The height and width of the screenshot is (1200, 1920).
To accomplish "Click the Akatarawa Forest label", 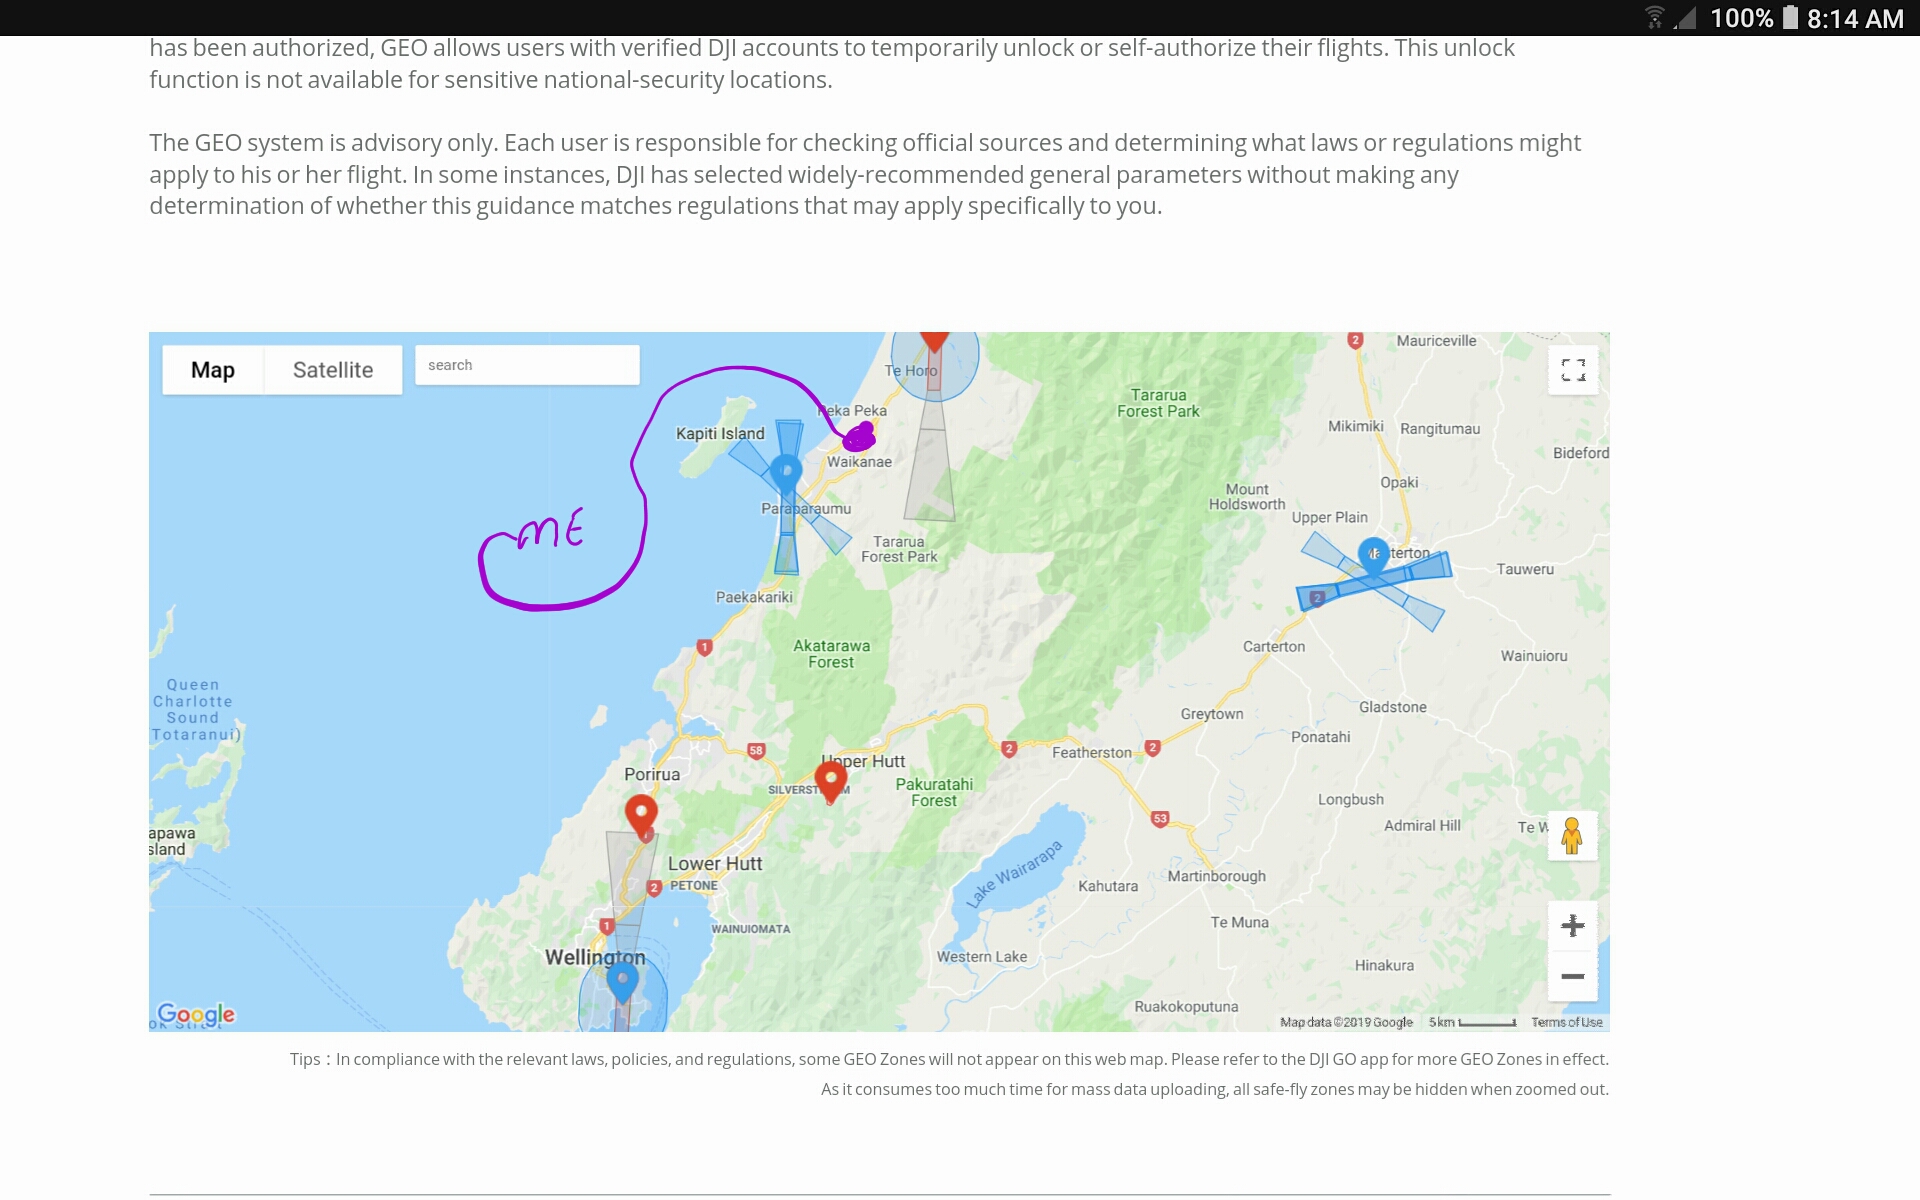I will pos(831,654).
